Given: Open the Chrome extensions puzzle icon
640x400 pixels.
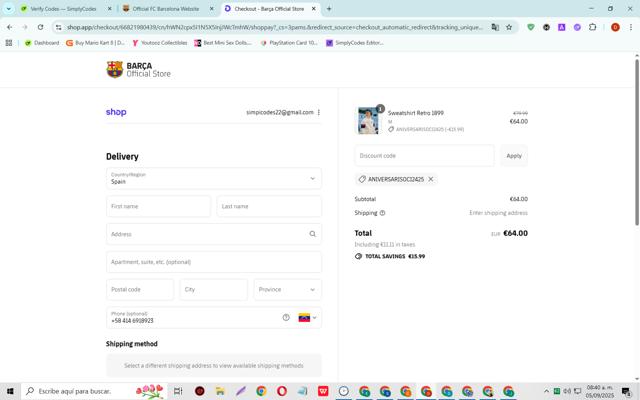Looking at the screenshot, I should 593,27.
